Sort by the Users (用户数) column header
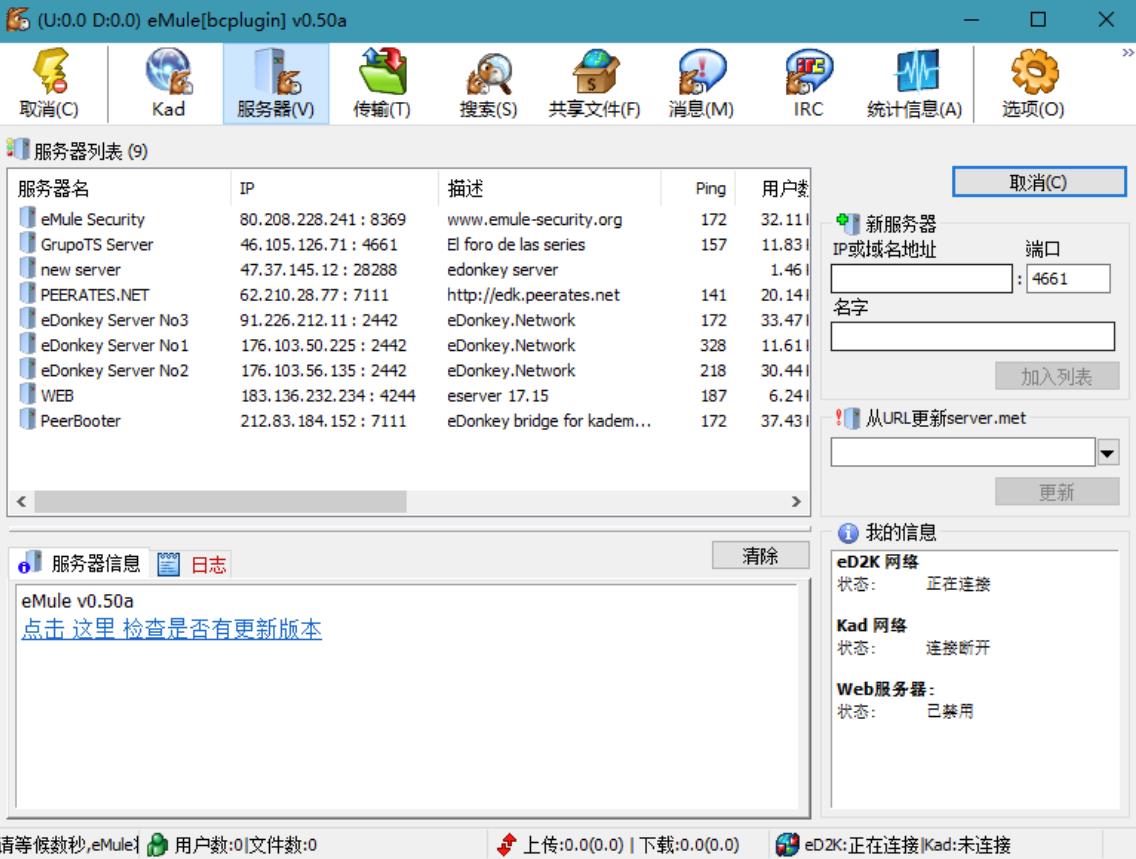1136x859 pixels. tap(772, 189)
